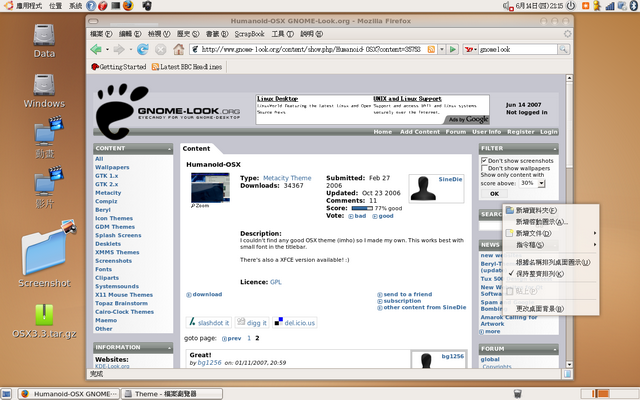Screen dimensions: 640x400
Task: Click the trash icon in bottom panel
Action: coord(517,393)
